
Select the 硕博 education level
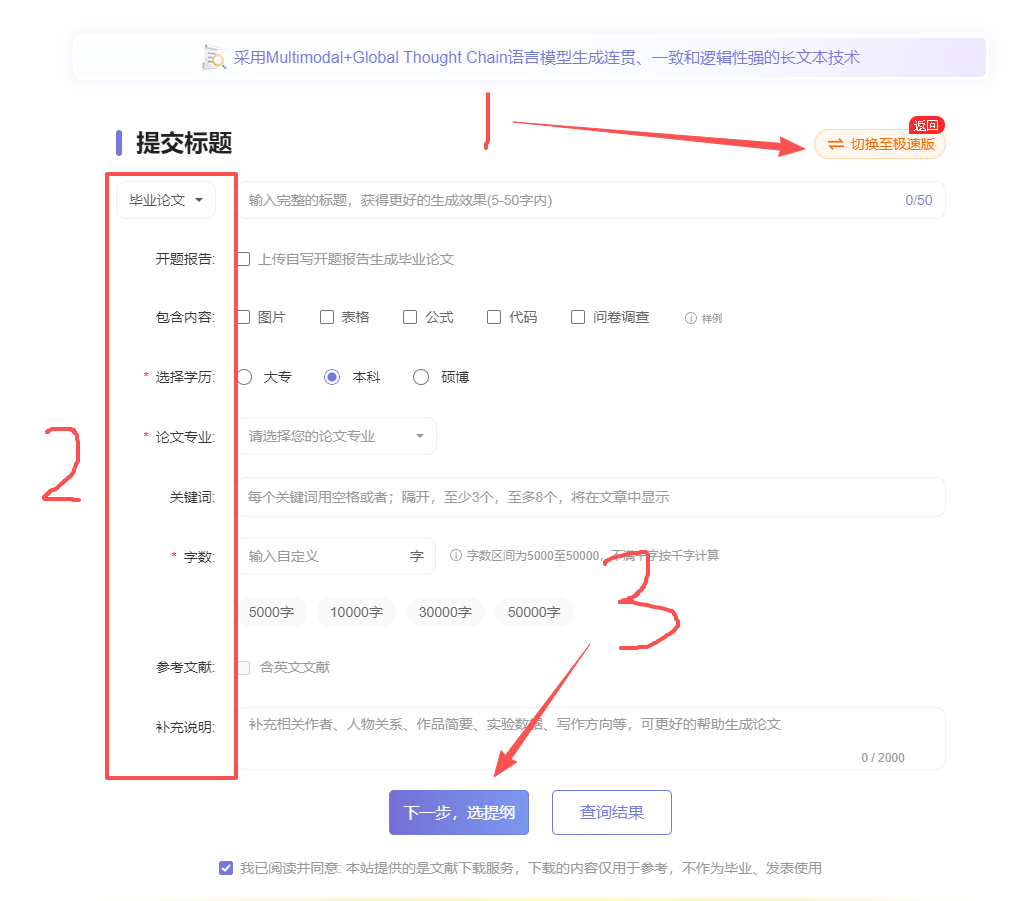point(421,377)
